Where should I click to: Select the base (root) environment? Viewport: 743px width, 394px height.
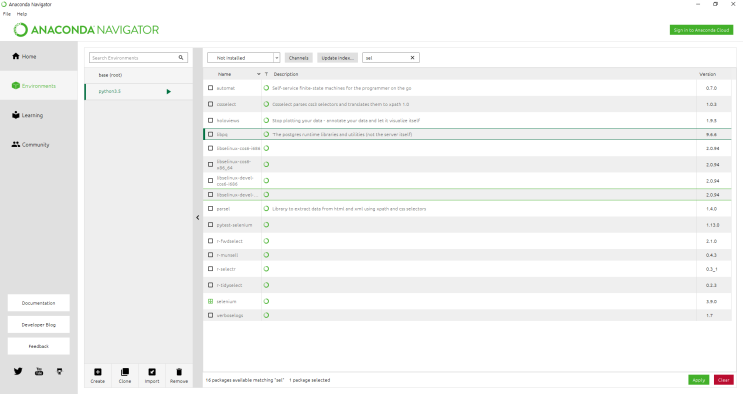pyautogui.click(x=139, y=75)
